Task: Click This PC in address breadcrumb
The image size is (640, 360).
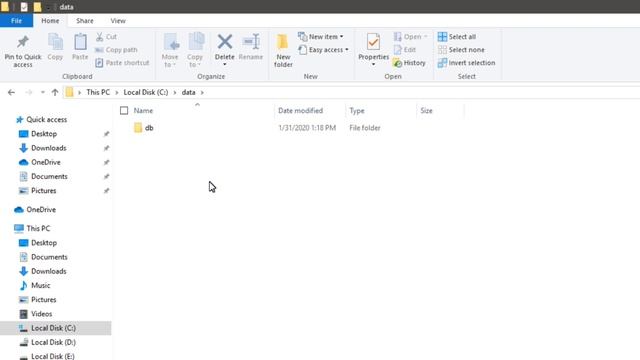Action: click(98, 92)
